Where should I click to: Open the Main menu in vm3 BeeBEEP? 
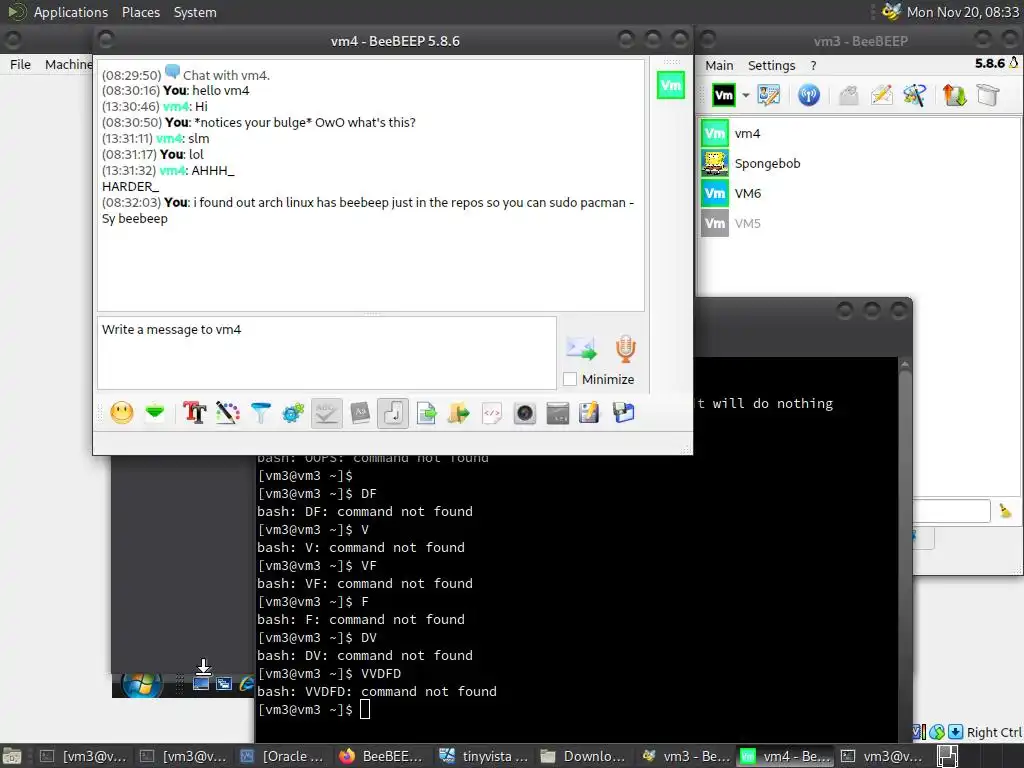[x=719, y=65]
